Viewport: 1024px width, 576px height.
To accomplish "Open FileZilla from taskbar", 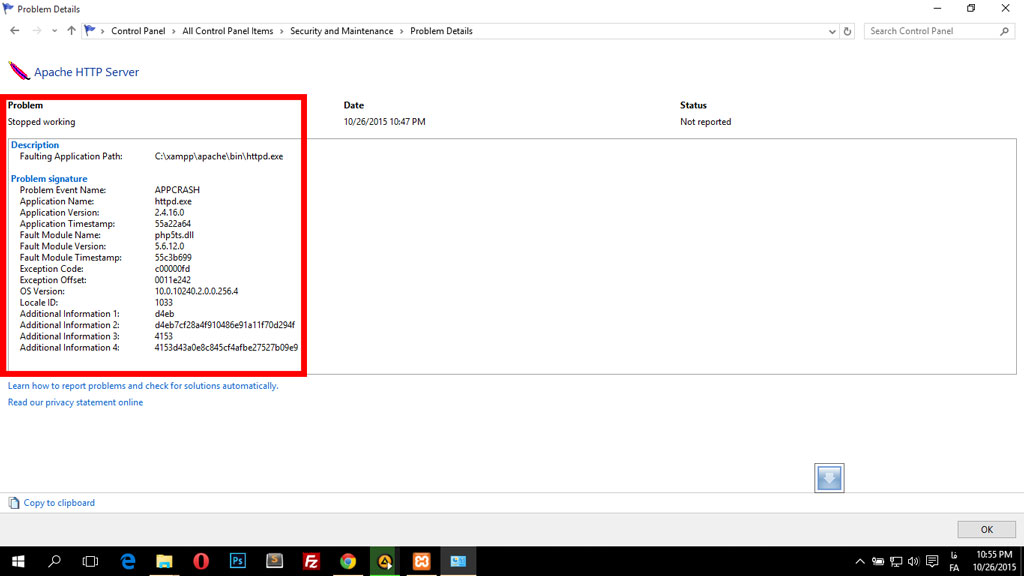I will (x=311, y=562).
